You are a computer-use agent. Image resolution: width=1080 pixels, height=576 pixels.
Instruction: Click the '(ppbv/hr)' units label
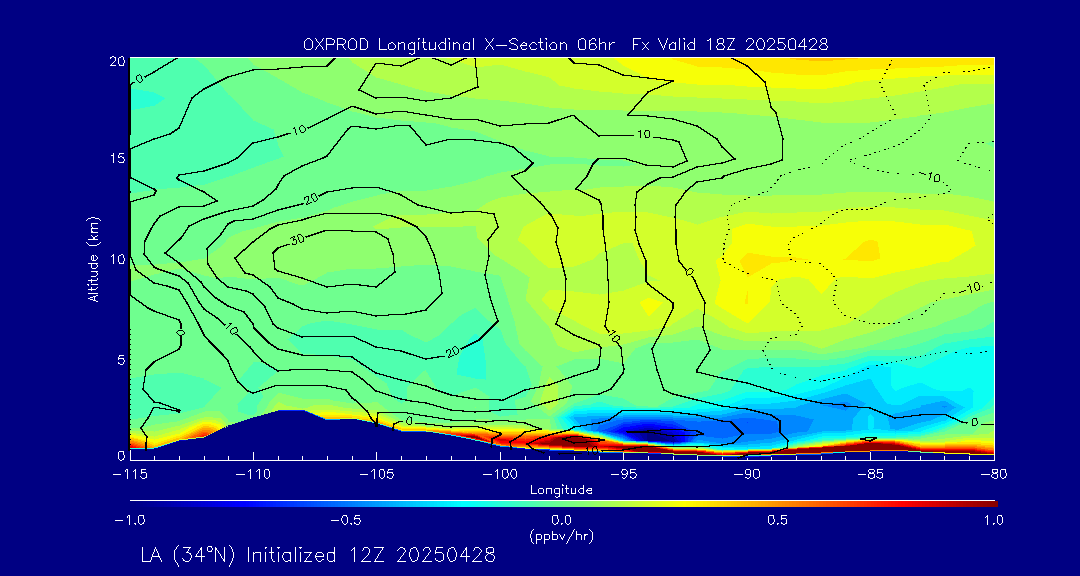pyautogui.click(x=561, y=535)
